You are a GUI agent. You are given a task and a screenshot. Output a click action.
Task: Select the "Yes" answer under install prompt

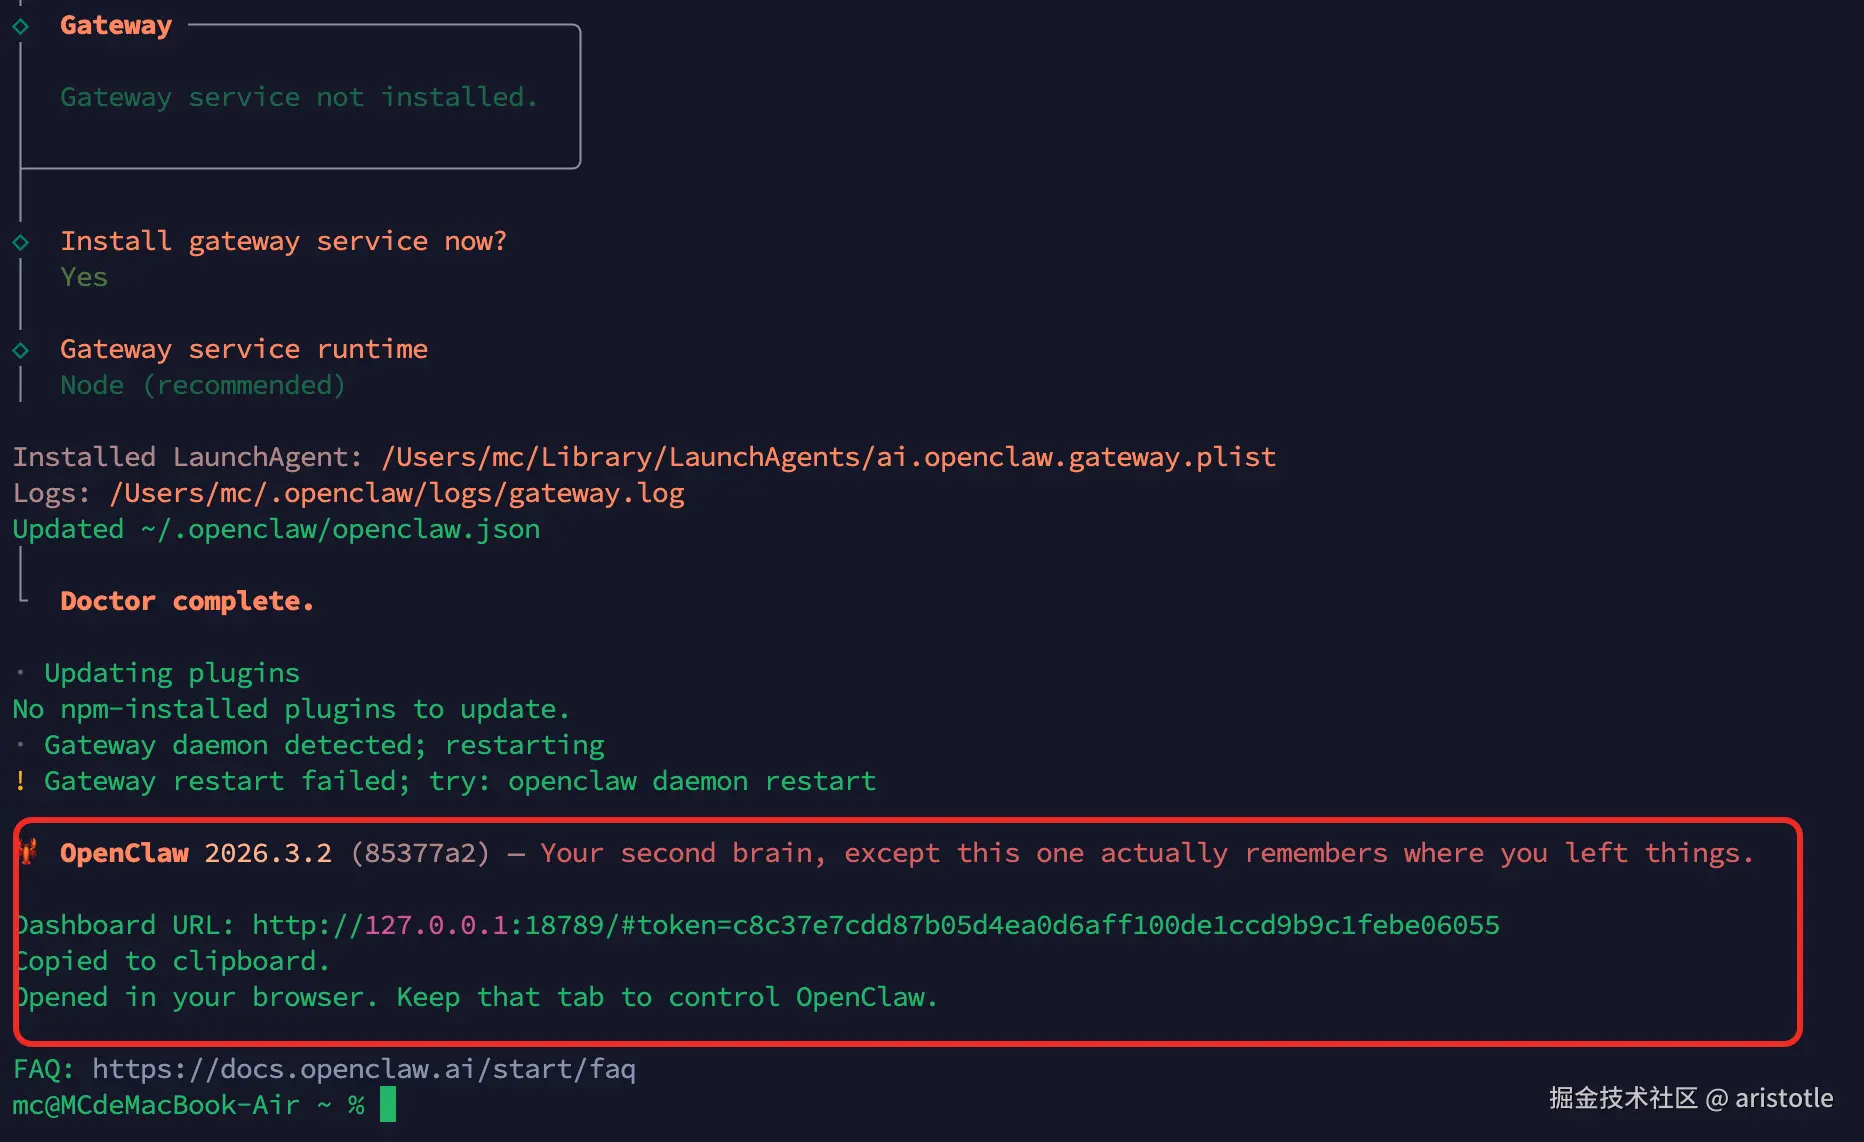84,277
